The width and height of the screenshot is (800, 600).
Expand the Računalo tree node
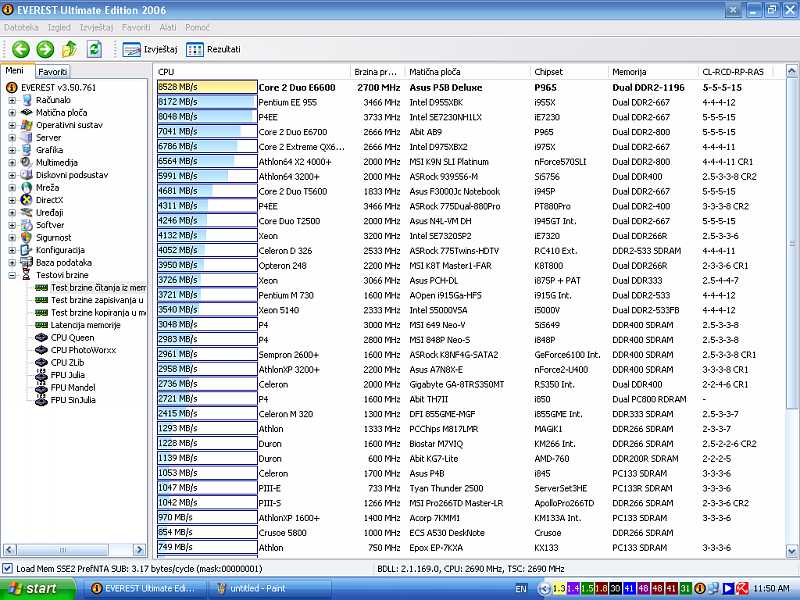(12, 100)
